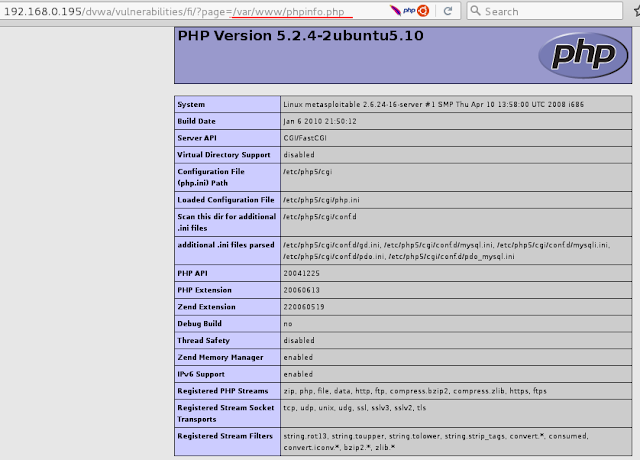
Task: Click 'Scan this dir for additional .ini files' label
Action: (x=227, y=222)
